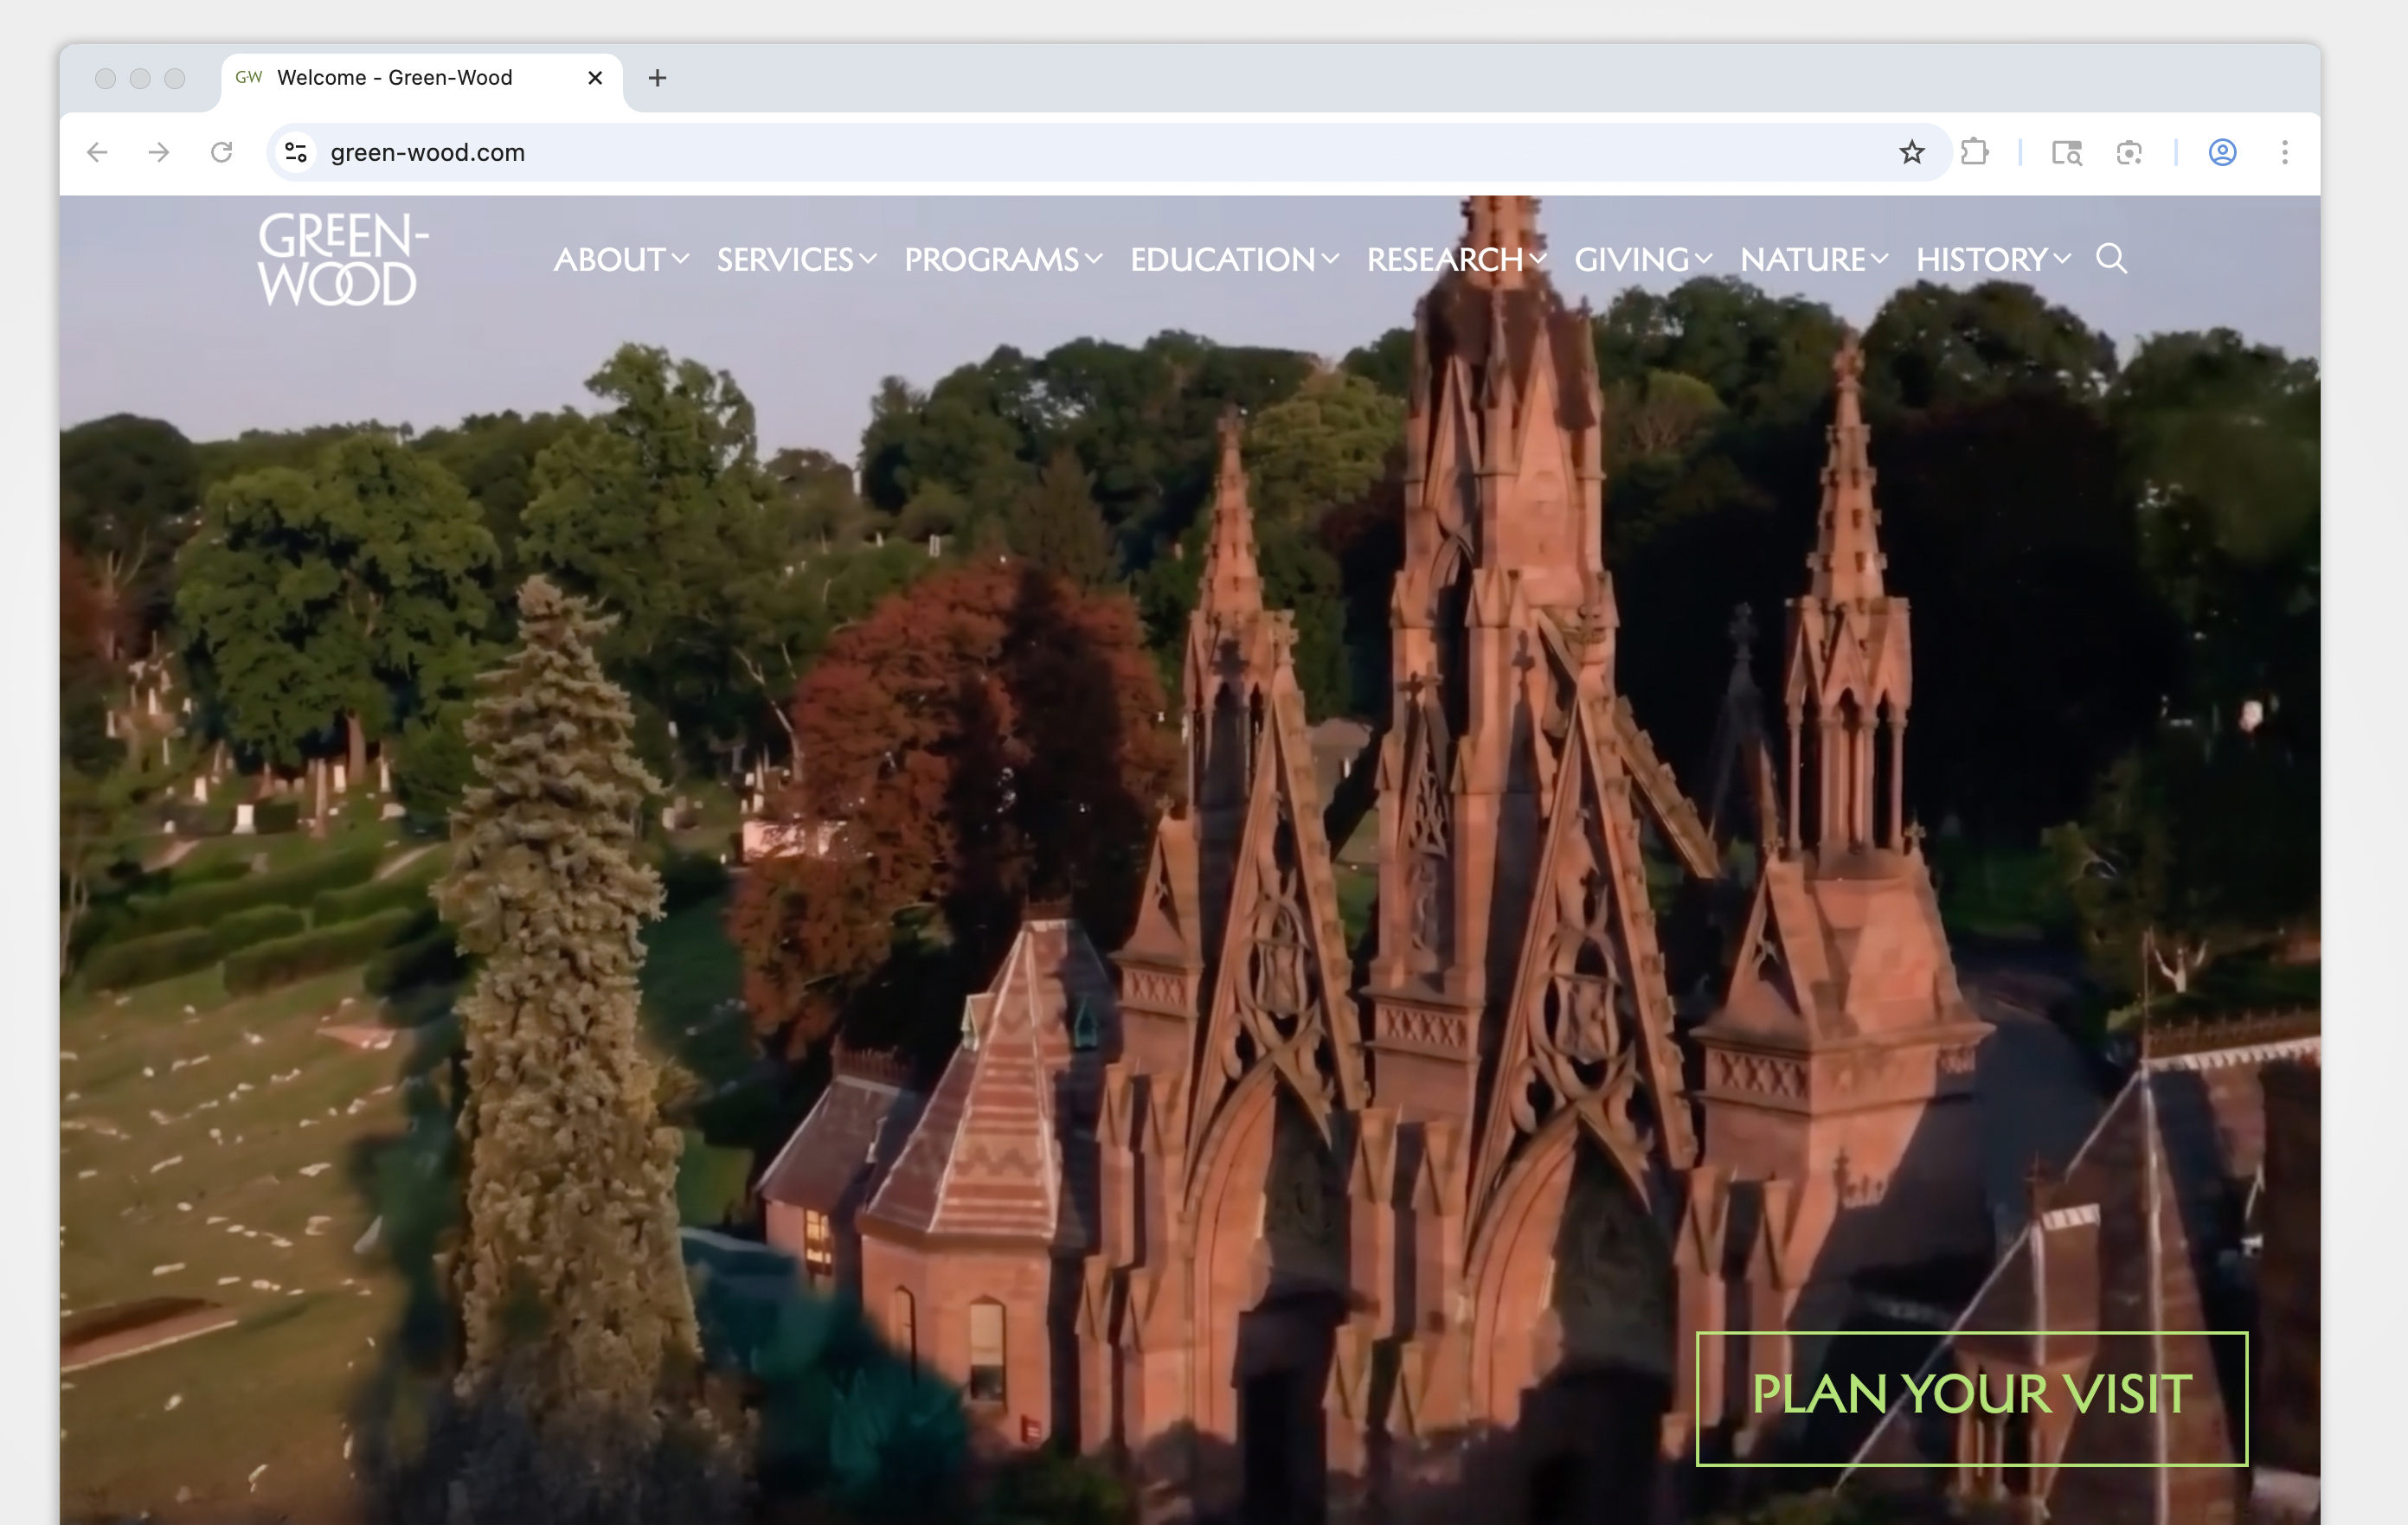Image resolution: width=2408 pixels, height=1525 pixels.
Task: Bookmark this page with star icon
Action: point(1911,152)
